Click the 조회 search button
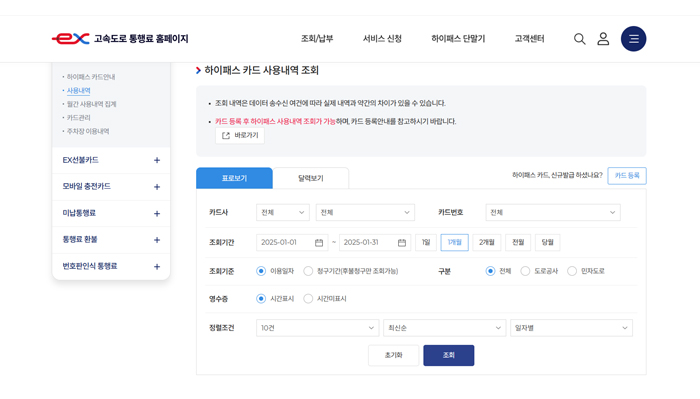Screen dimensions: 700x399 [x=449, y=355]
